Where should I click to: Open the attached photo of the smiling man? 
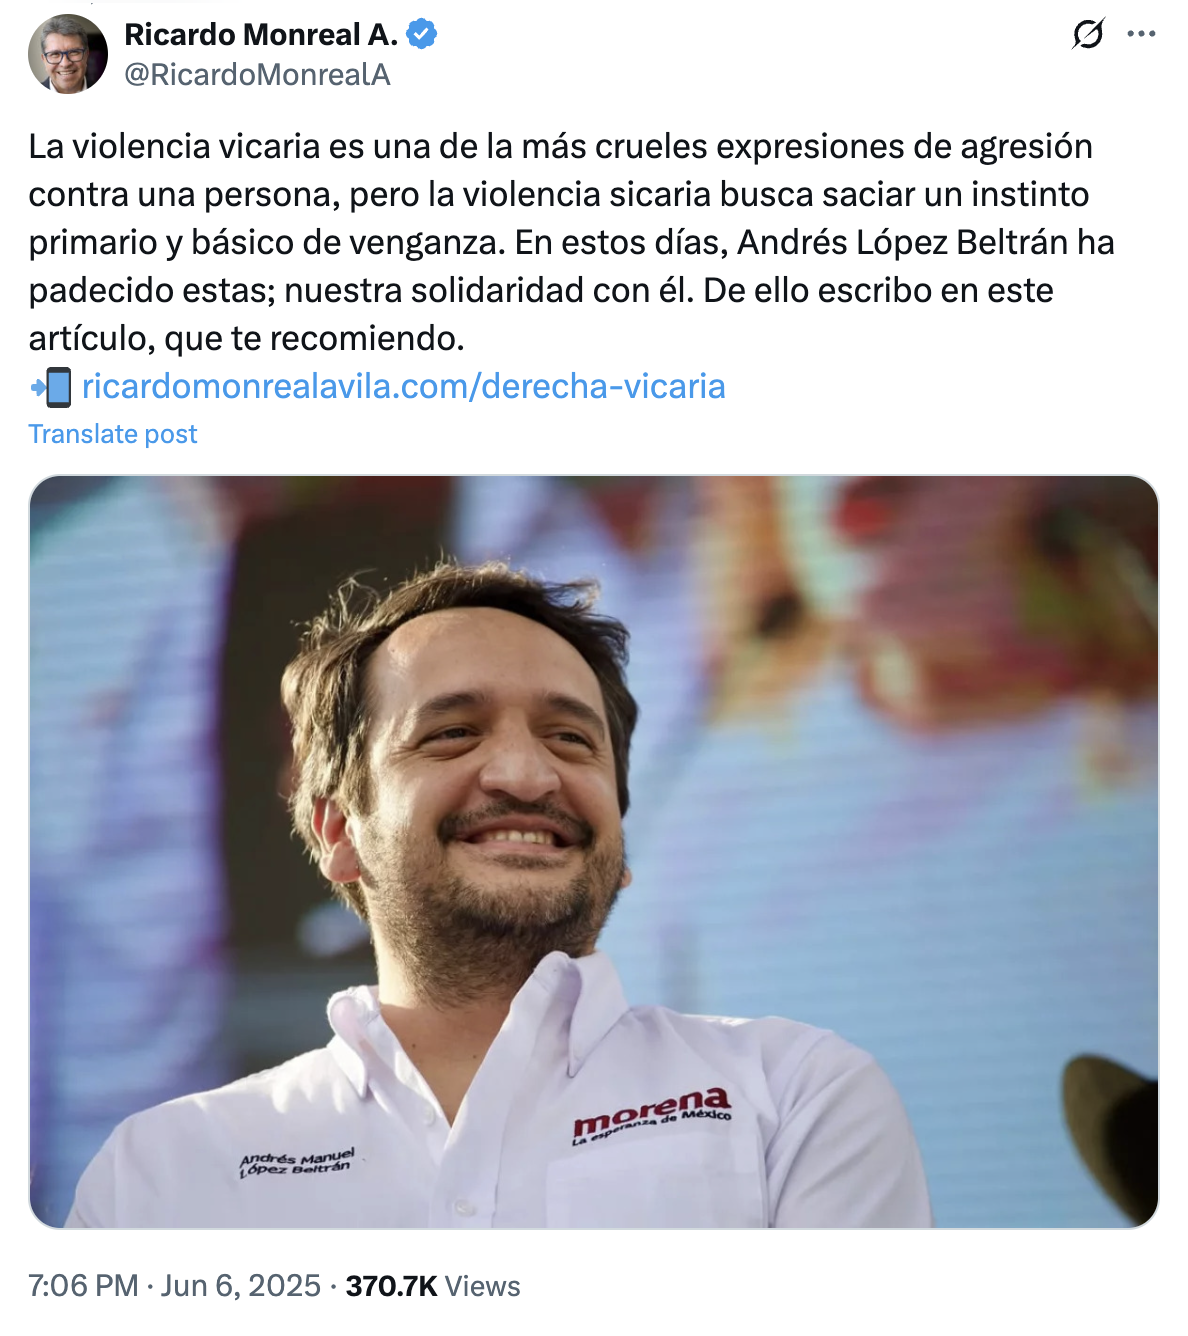(x=594, y=852)
